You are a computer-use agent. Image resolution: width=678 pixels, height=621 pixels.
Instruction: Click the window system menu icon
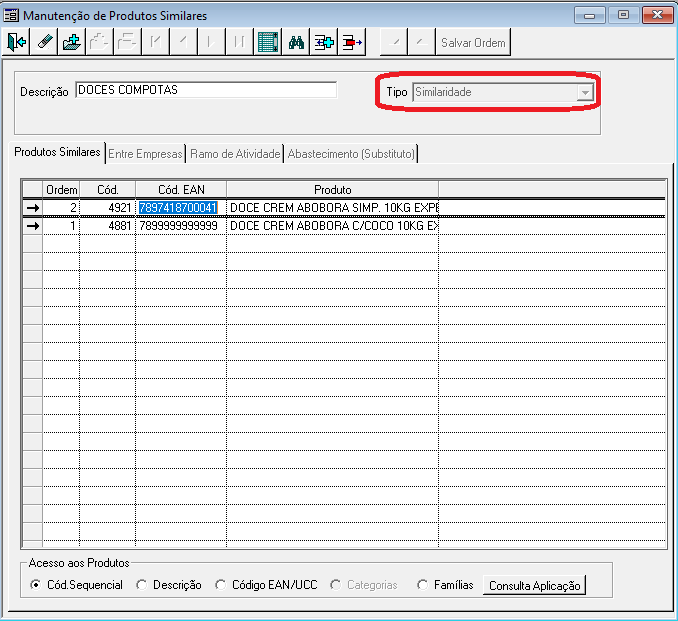11,16
